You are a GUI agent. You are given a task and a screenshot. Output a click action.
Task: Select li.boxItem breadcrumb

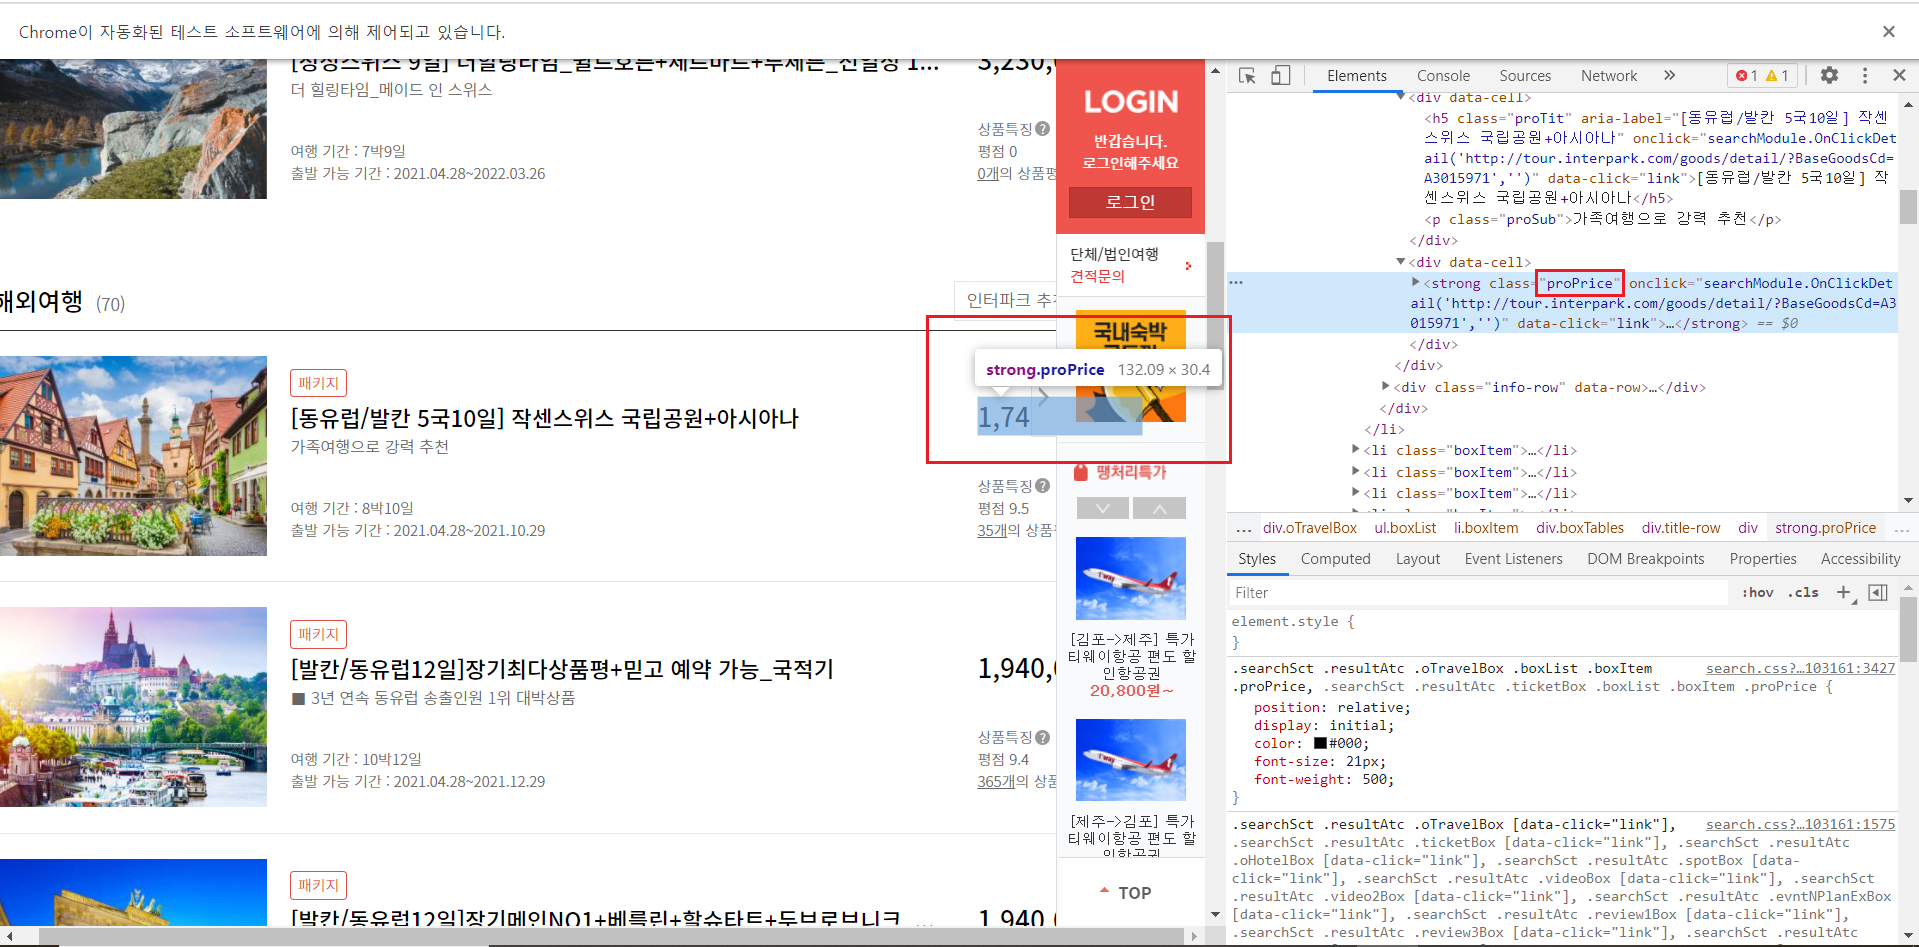(x=1486, y=528)
